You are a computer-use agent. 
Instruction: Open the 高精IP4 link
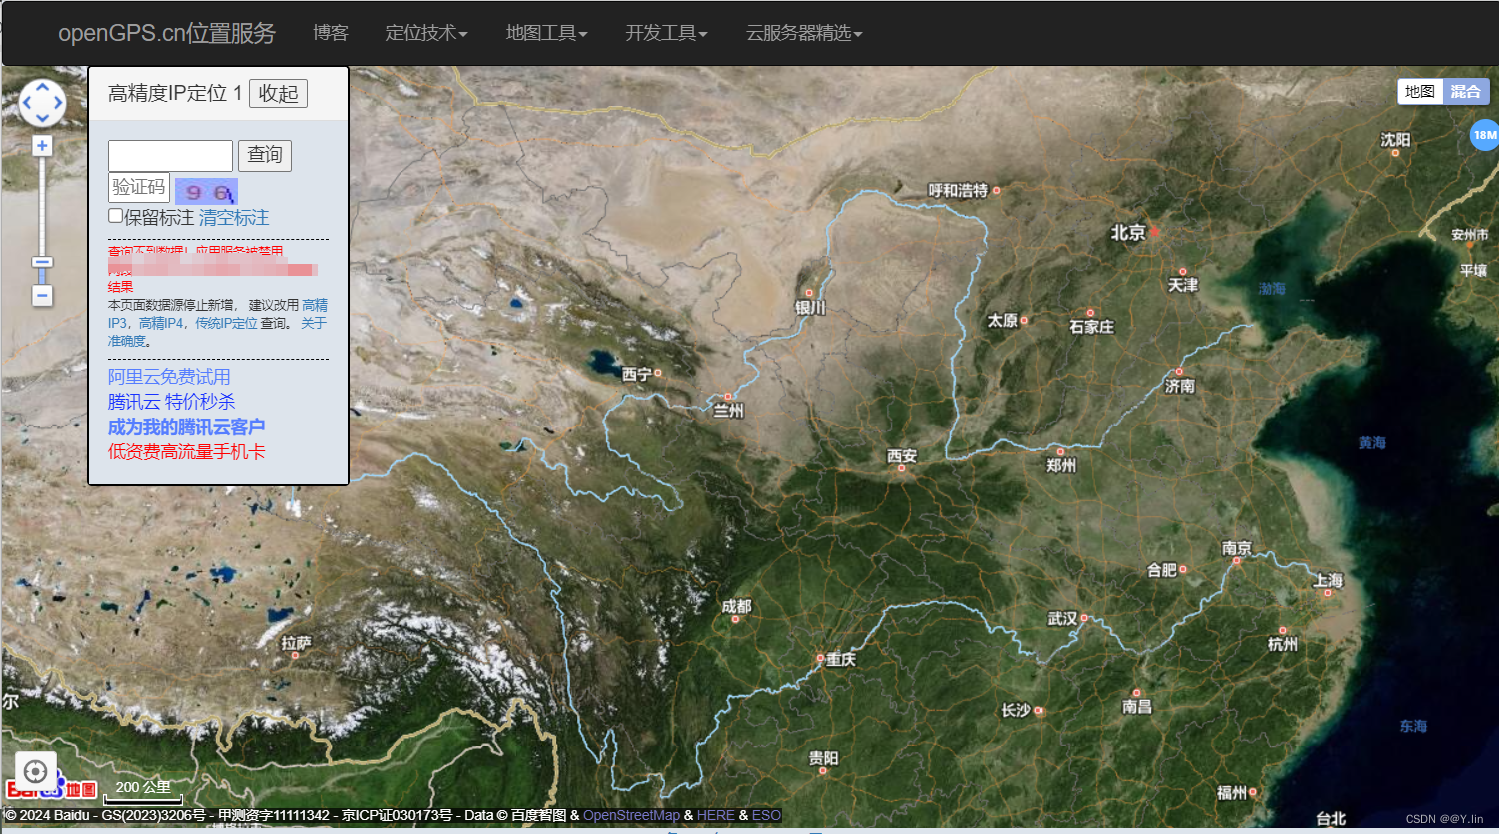point(161,323)
